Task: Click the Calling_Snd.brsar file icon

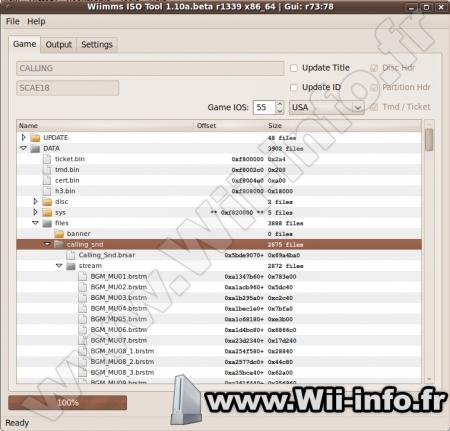Action: pyautogui.click(x=71, y=255)
